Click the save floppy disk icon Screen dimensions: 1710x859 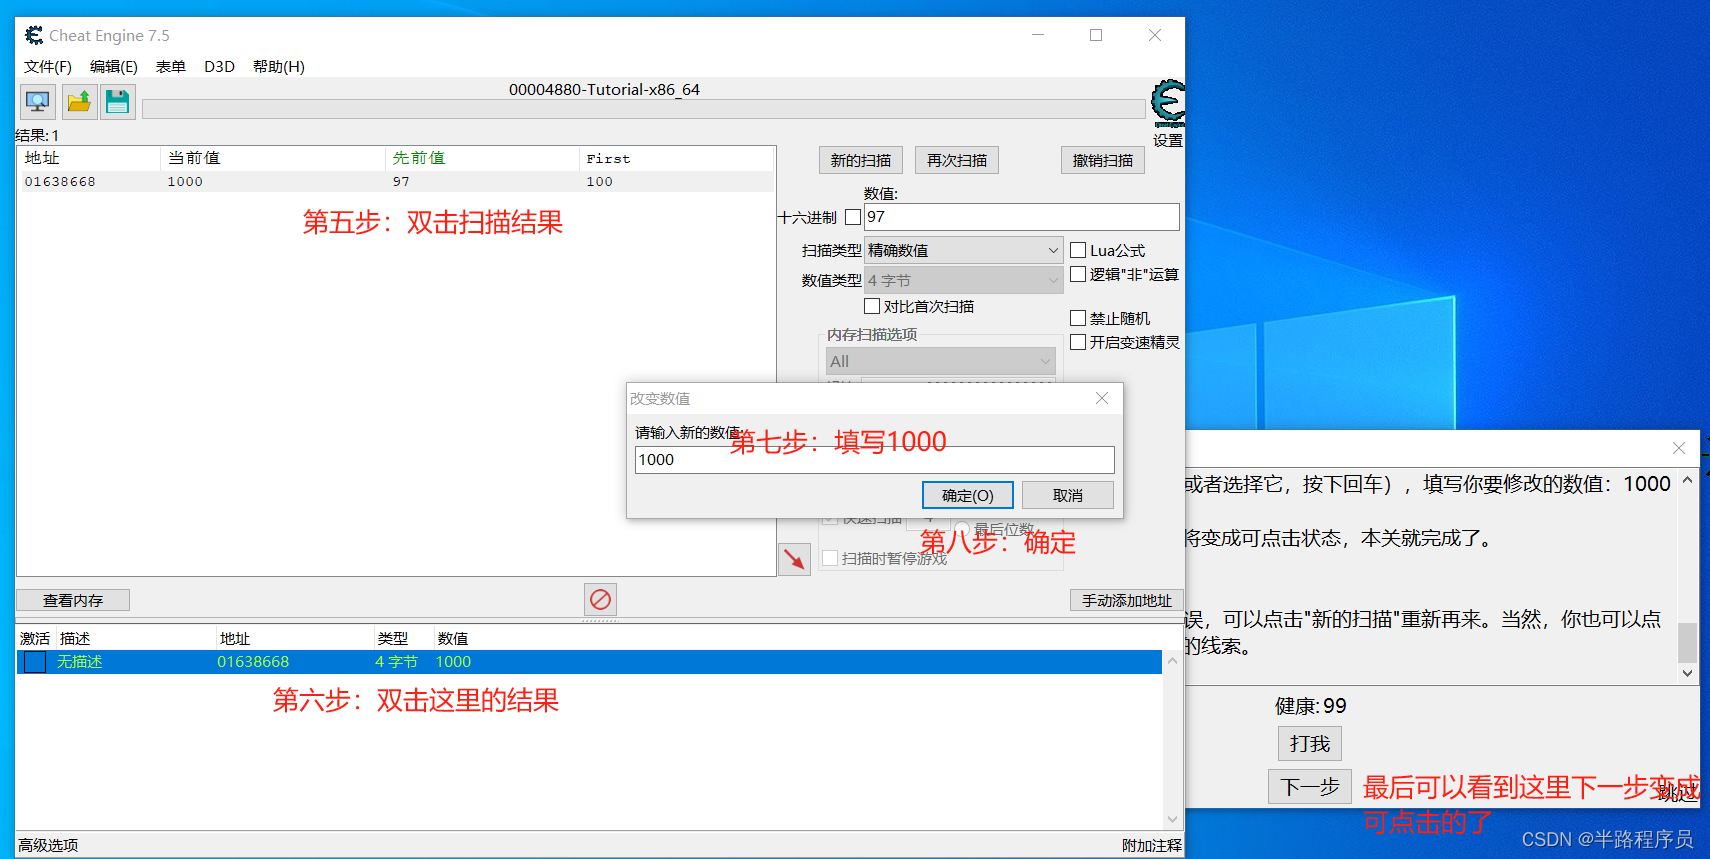[118, 102]
